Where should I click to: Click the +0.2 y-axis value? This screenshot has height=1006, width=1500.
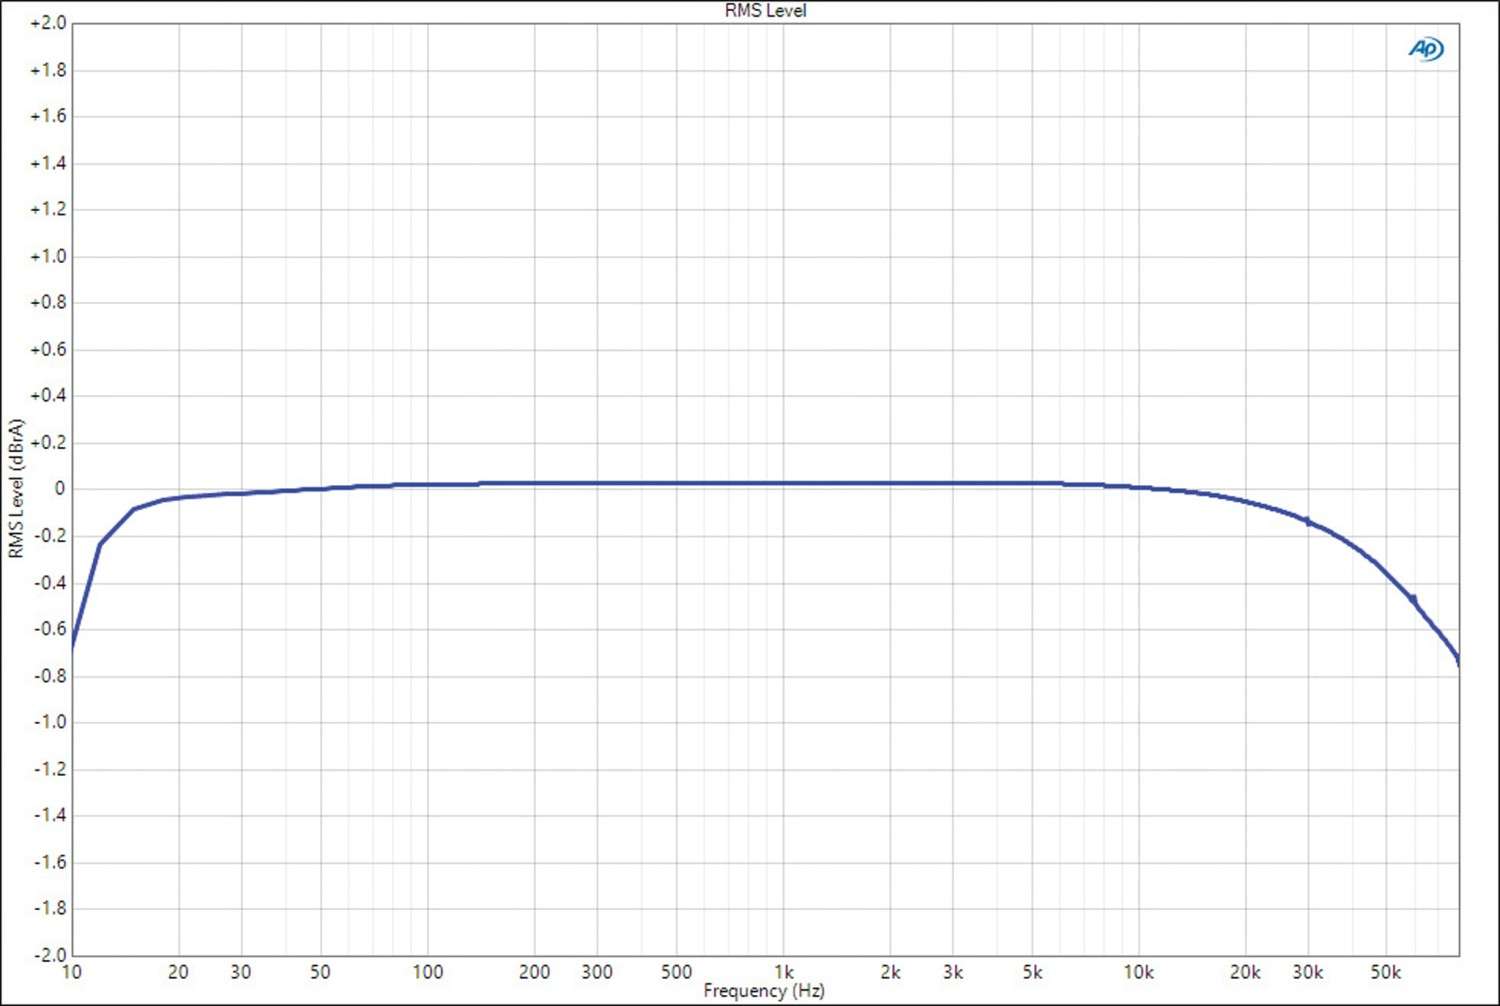point(48,442)
